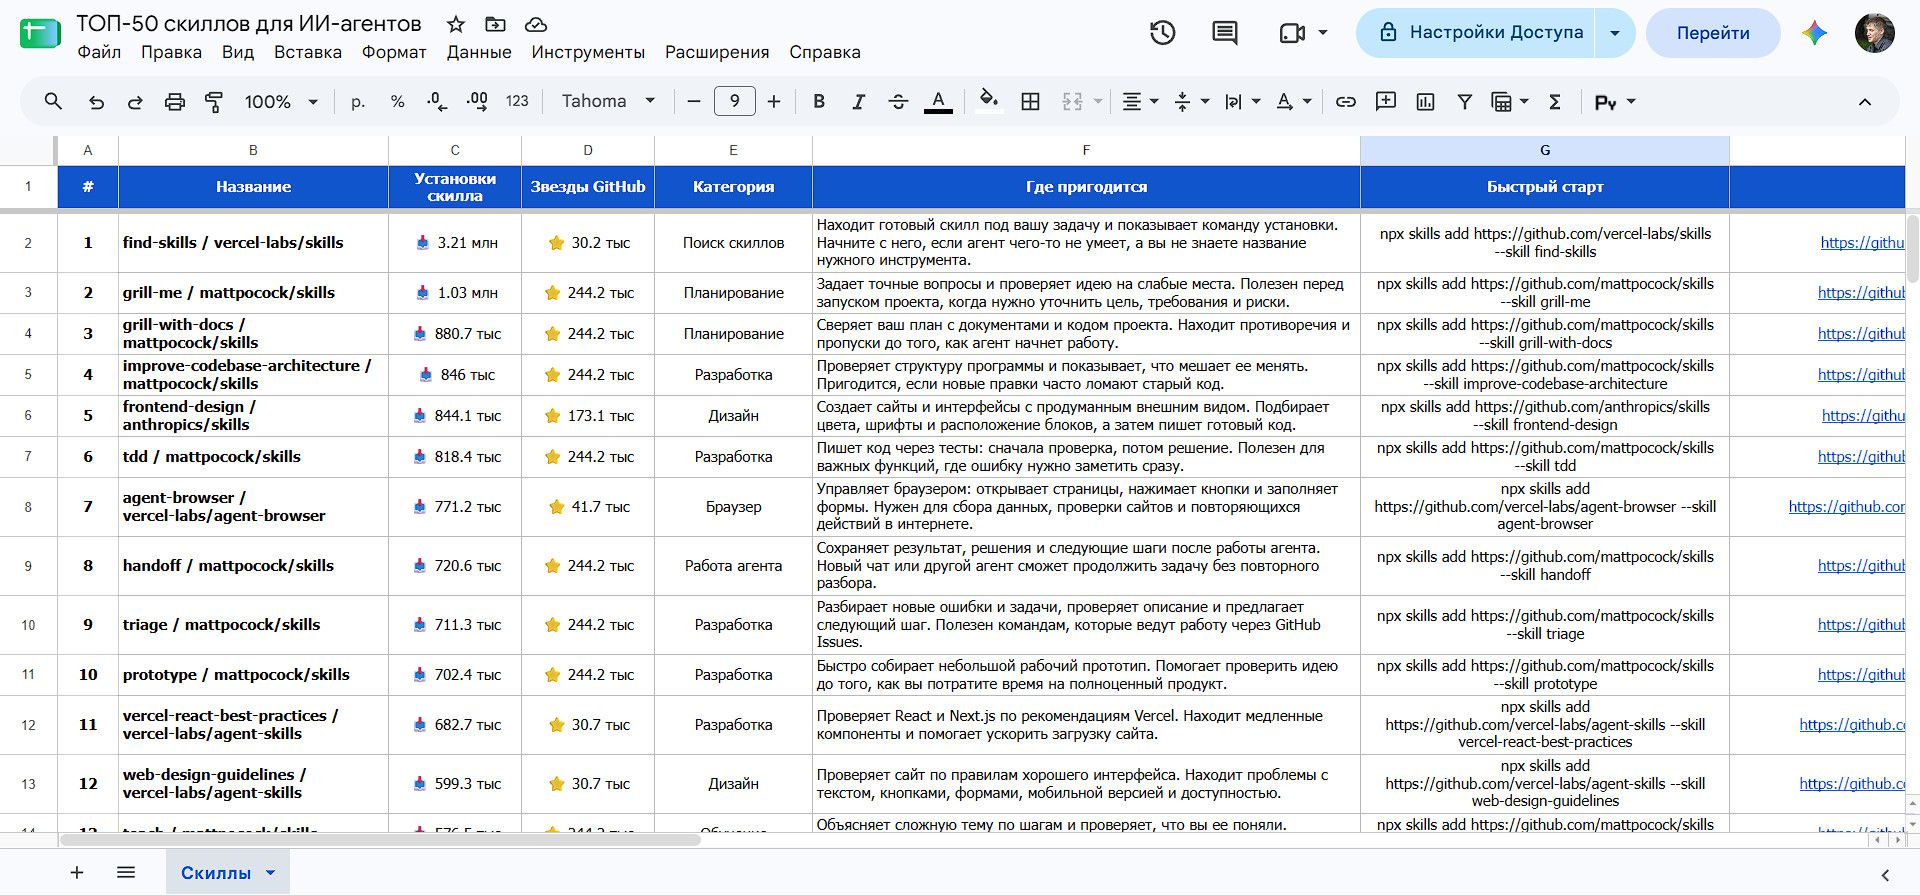Apply percent number format
Image resolution: width=1920 pixels, height=895 pixels.
tap(397, 102)
